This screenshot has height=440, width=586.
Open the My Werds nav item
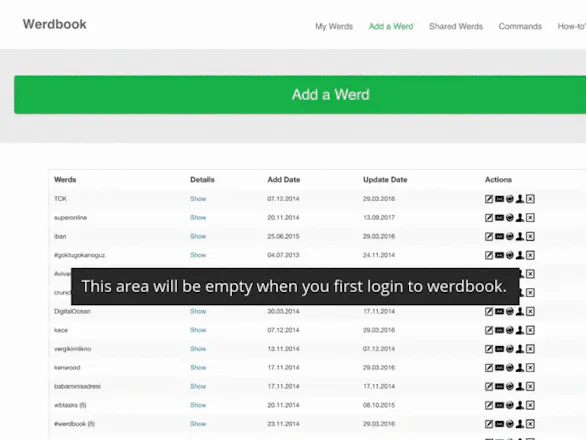click(x=334, y=27)
